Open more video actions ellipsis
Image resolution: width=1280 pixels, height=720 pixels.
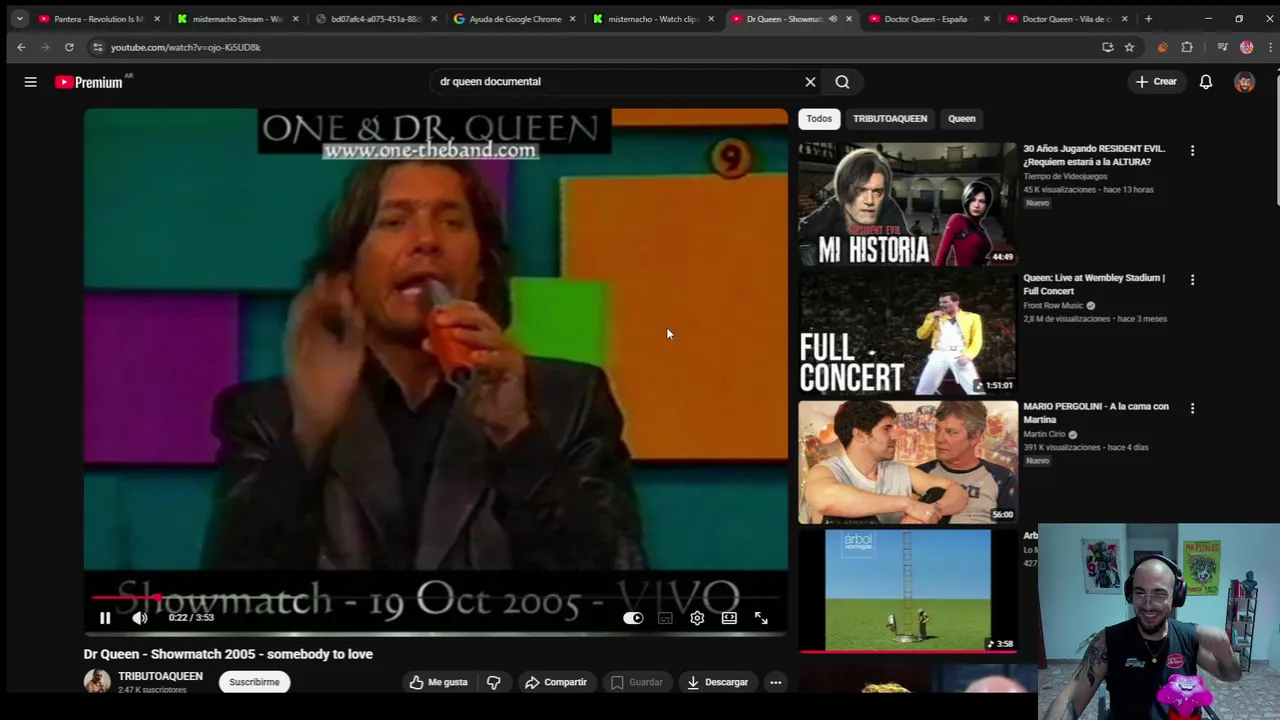[775, 682]
